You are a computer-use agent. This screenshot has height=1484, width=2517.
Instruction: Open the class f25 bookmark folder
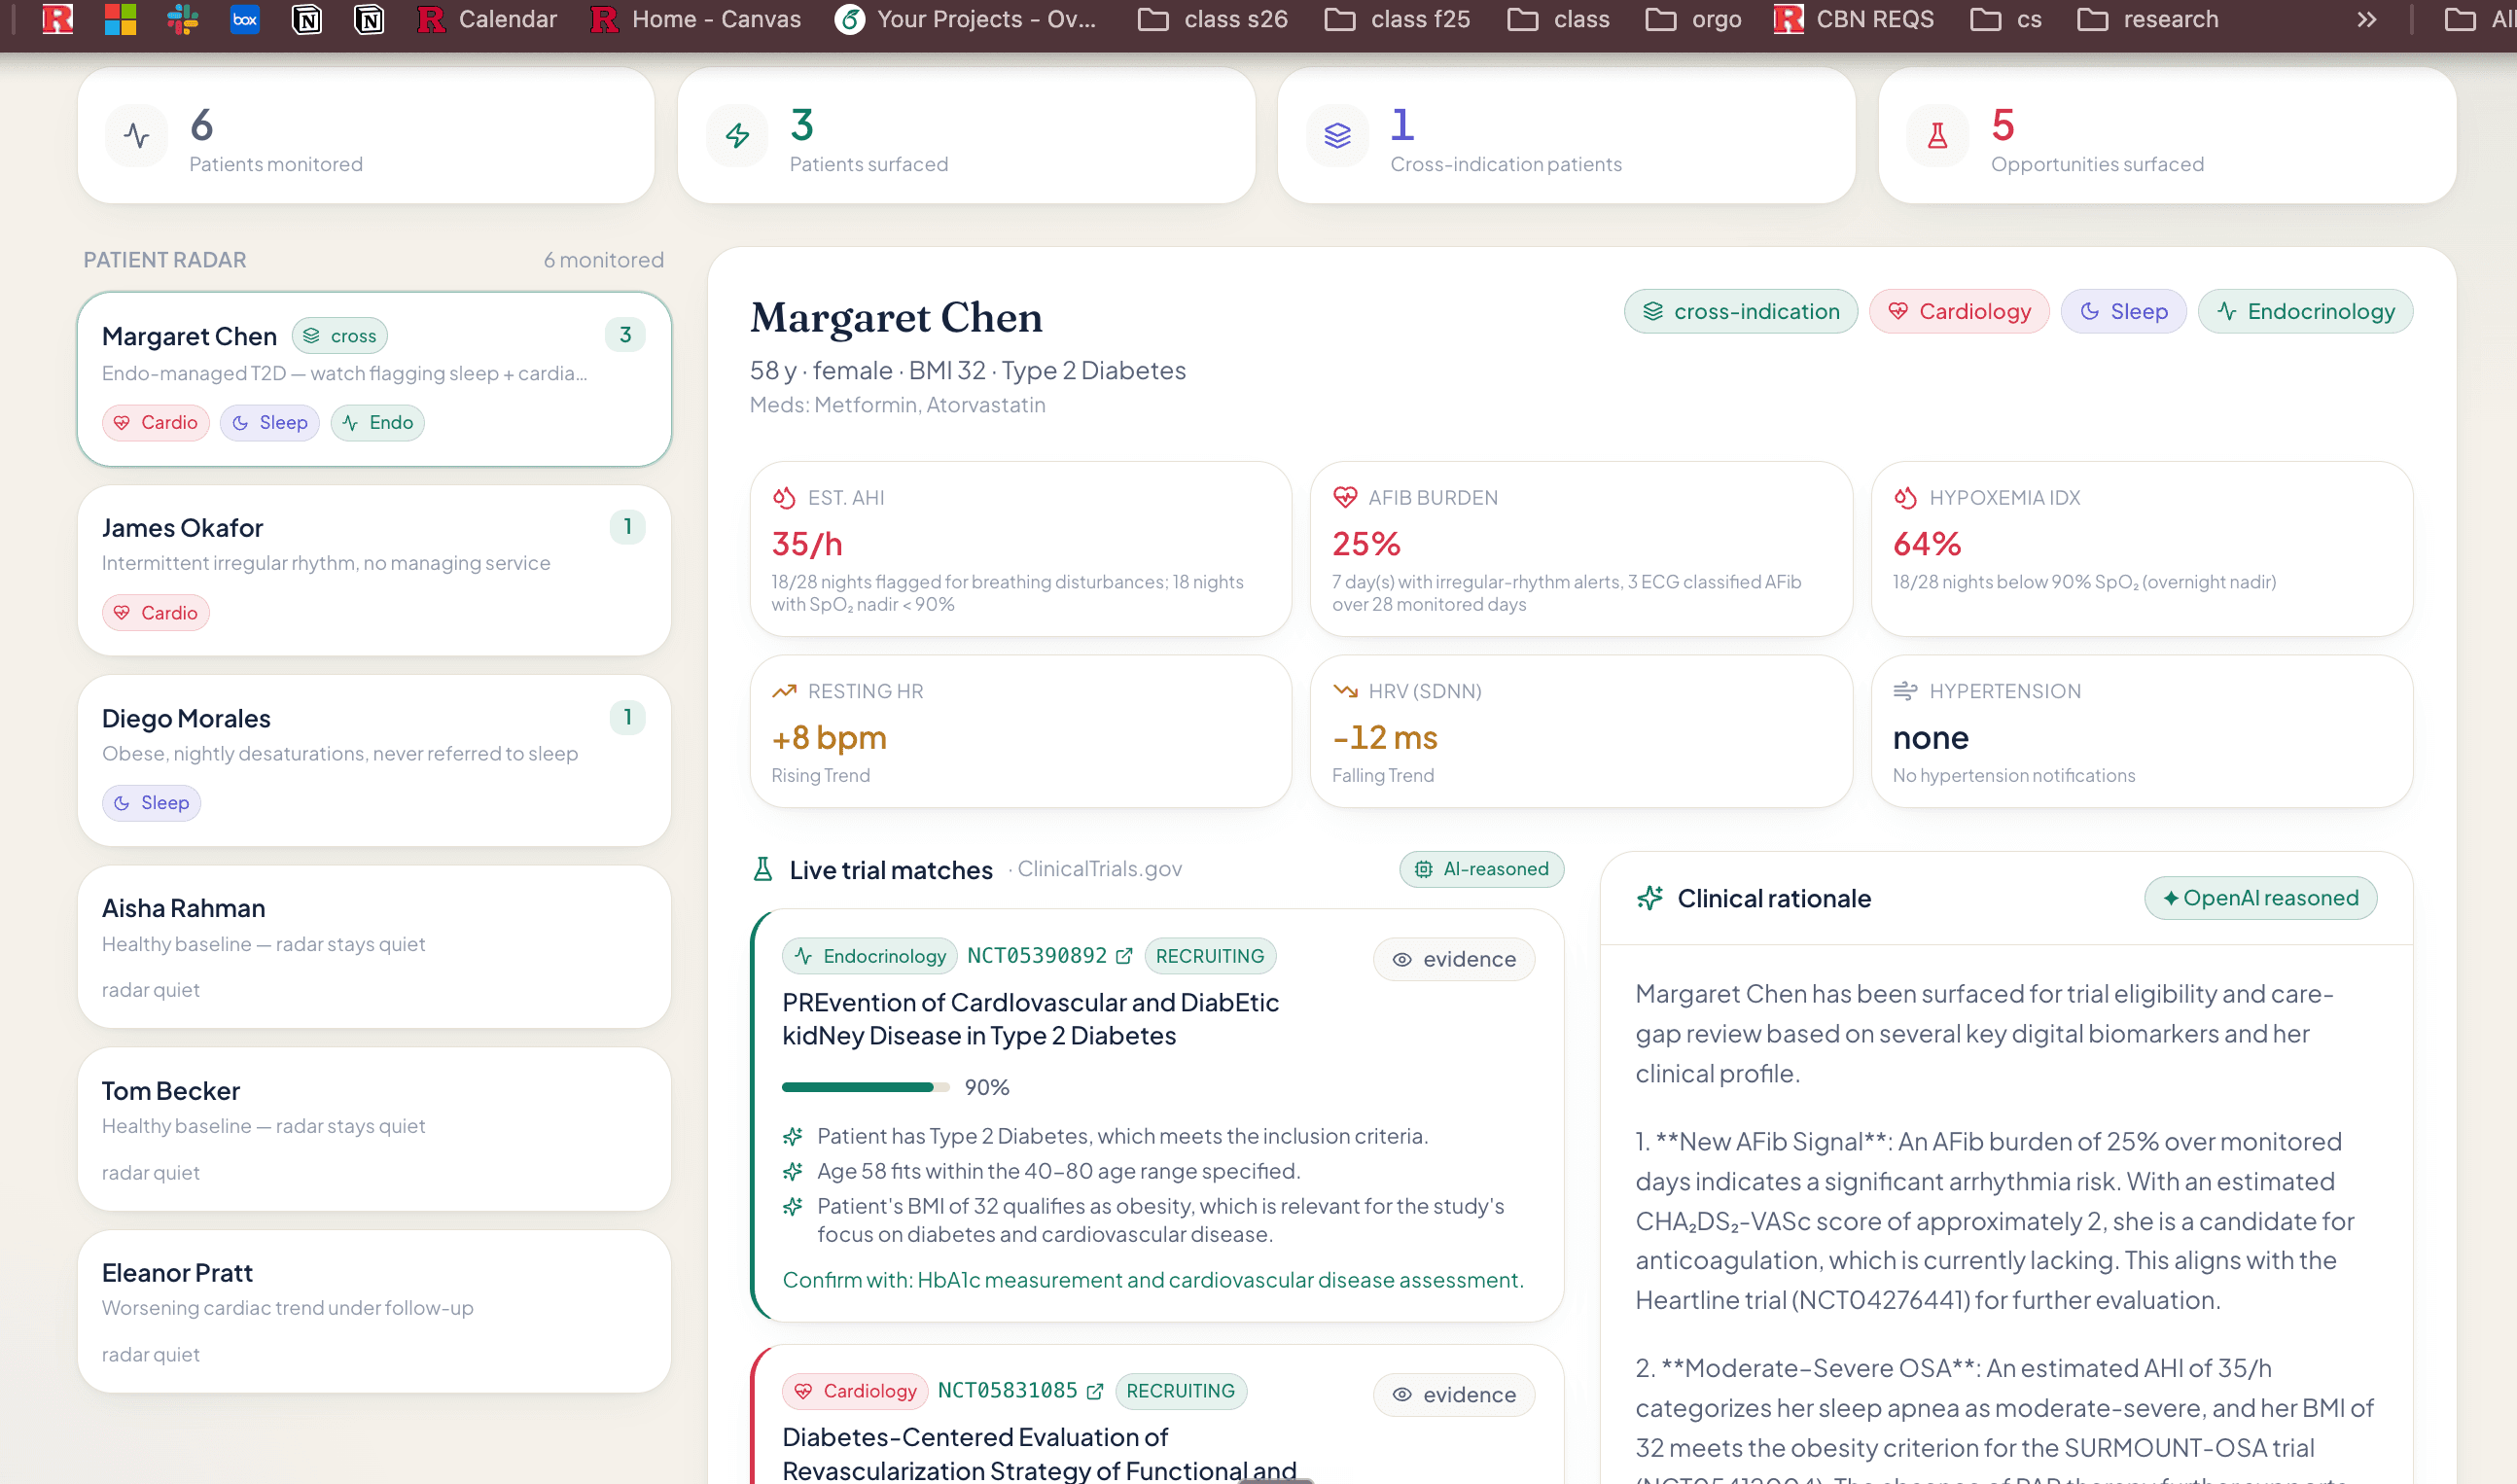pyautogui.click(x=1398, y=19)
